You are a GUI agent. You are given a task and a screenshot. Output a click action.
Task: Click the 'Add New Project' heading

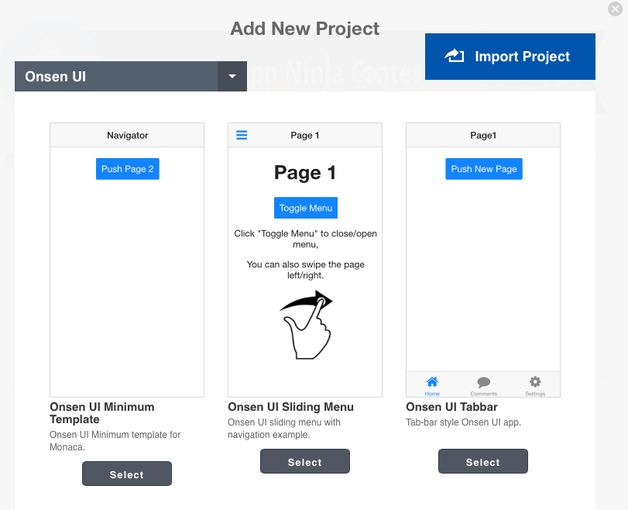(305, 29)
